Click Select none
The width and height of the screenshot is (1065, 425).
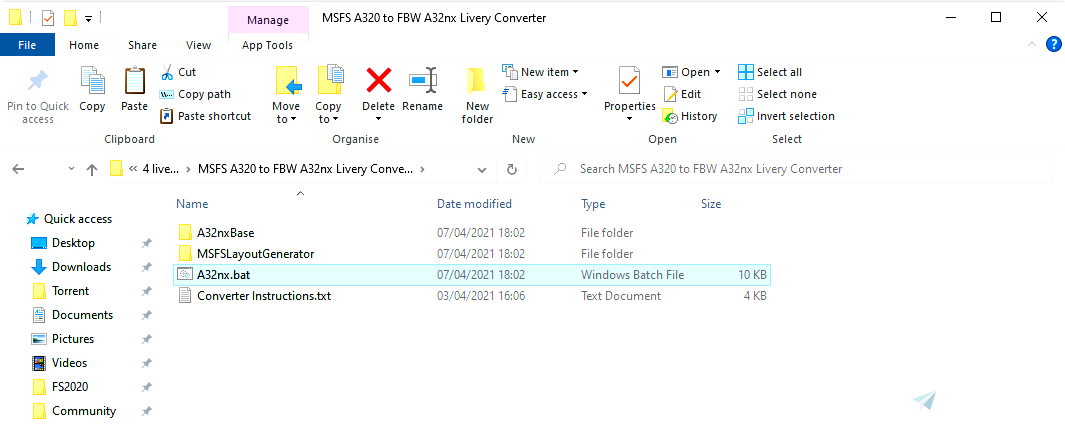tap(778, 94)
